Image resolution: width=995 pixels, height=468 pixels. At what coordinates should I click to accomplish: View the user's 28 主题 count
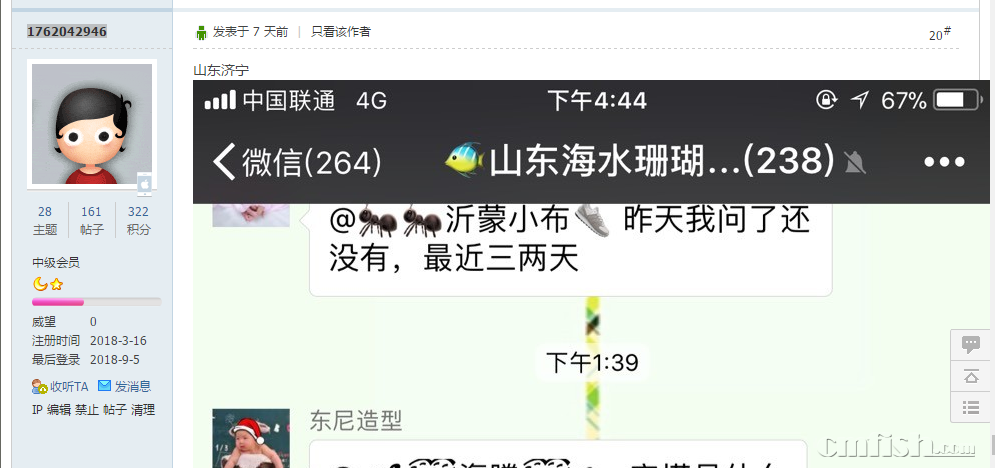point(45,220)
